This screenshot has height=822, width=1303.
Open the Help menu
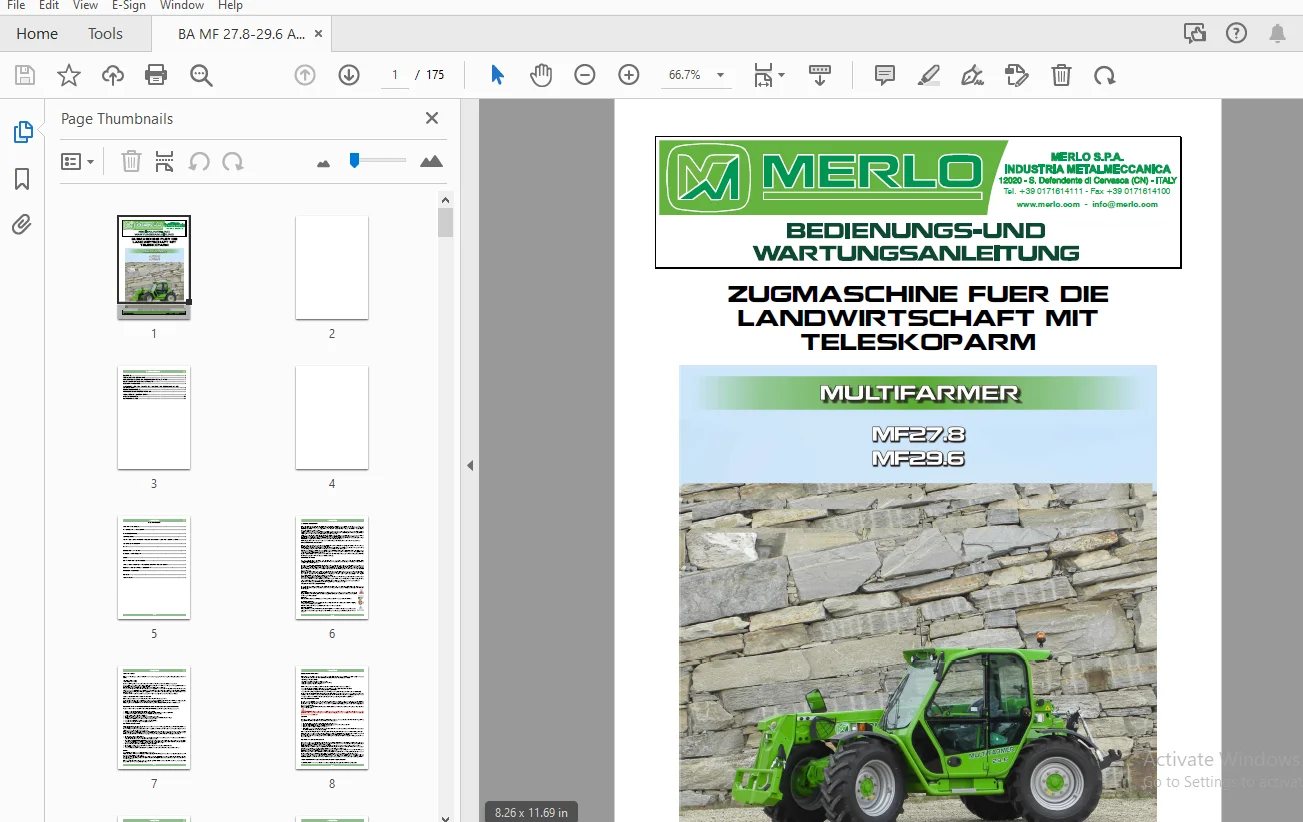[x=230, y=6]
